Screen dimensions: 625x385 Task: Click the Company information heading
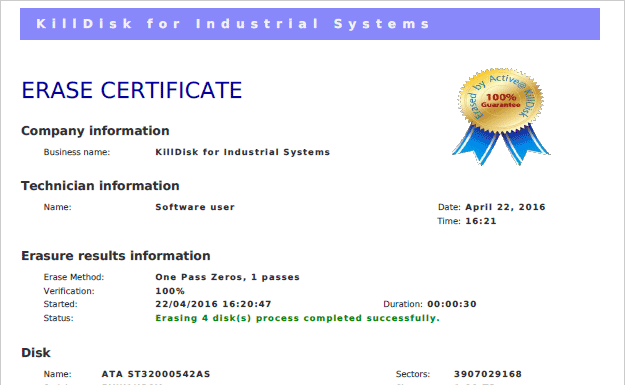pos(95,131)
